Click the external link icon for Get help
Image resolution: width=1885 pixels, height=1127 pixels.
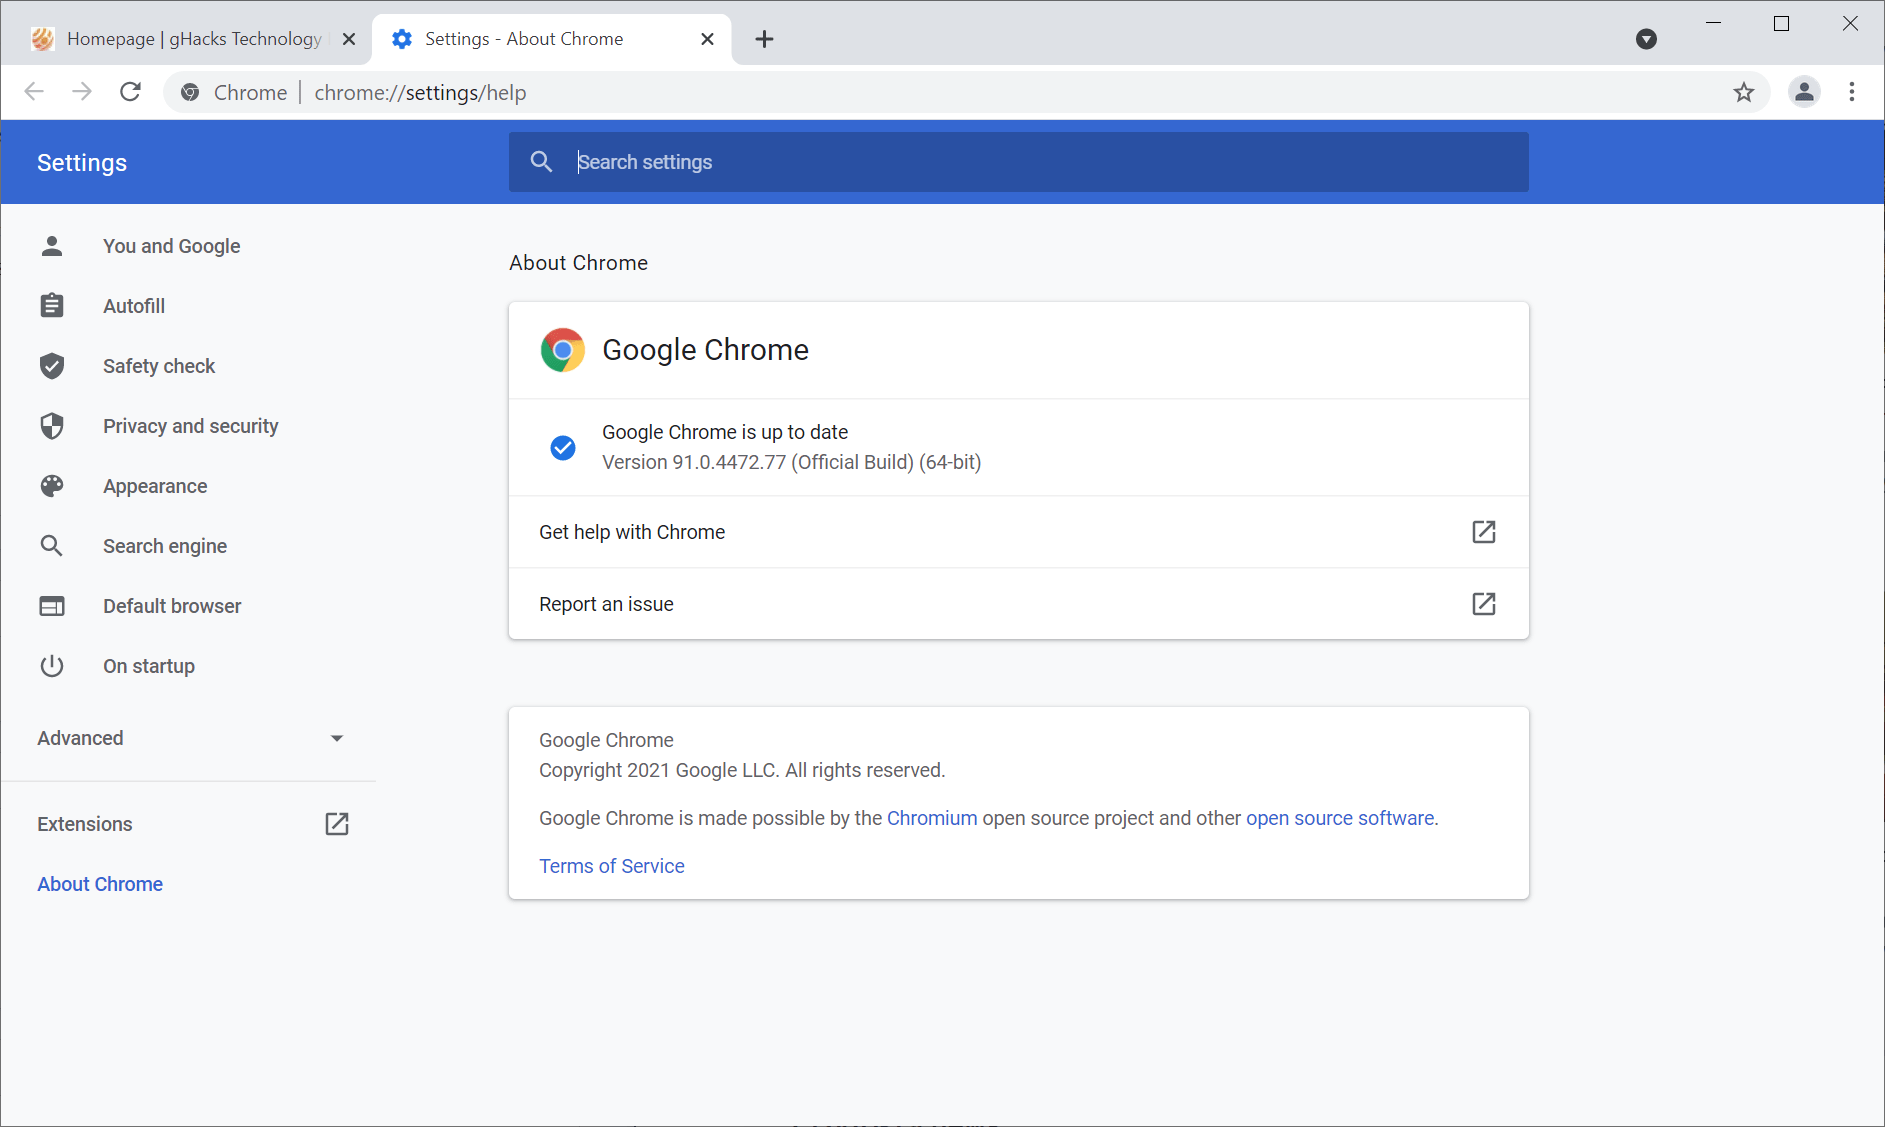click(x=1484, y=532)
